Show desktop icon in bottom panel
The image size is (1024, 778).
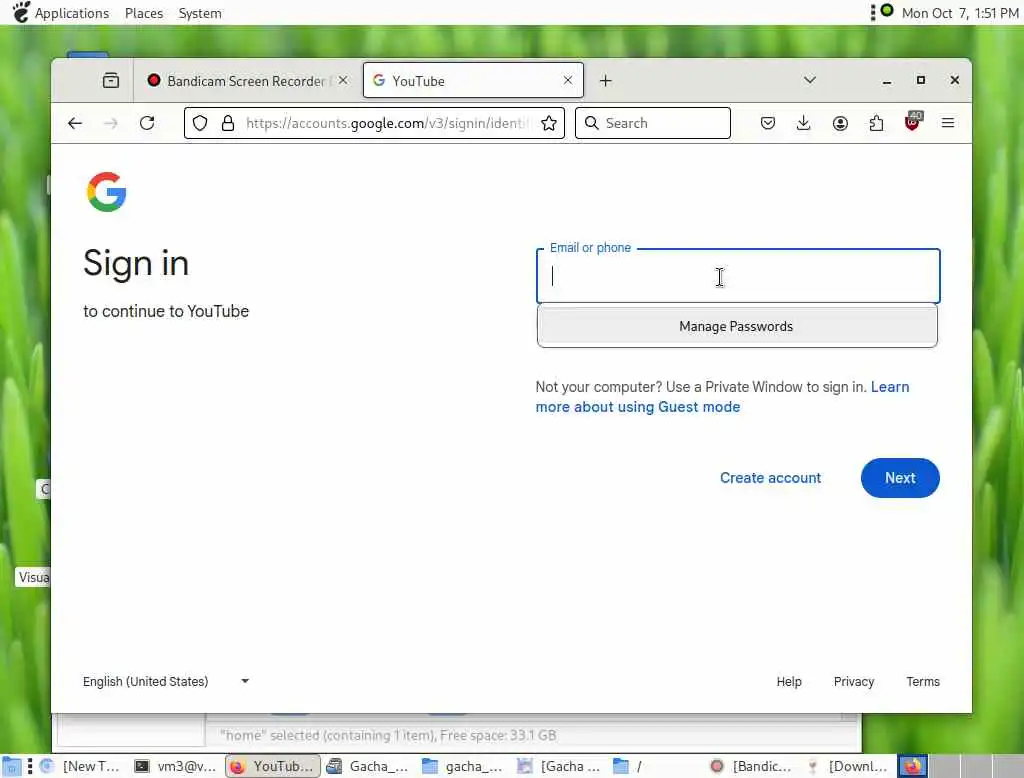click(x=11, y=766)
